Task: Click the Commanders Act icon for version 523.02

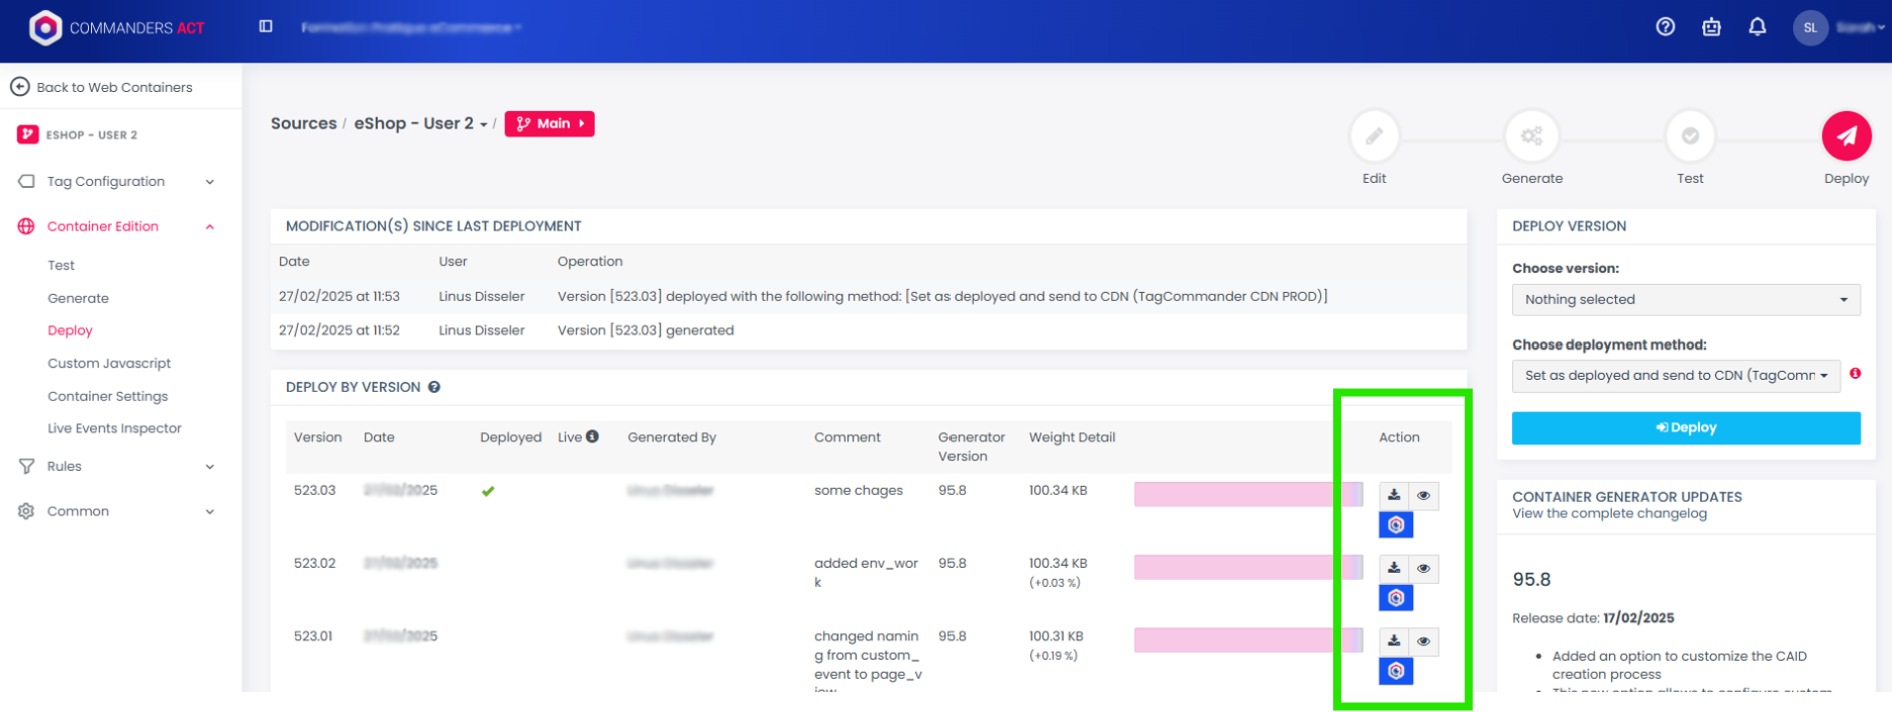Action: pos(1396,598)
